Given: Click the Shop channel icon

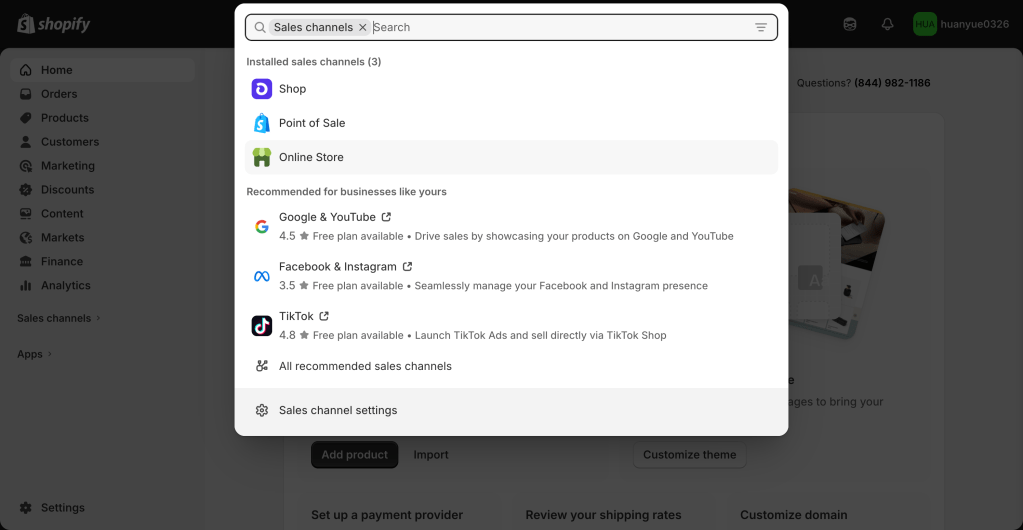Looking at the screenshot, I should coord(262,89).
